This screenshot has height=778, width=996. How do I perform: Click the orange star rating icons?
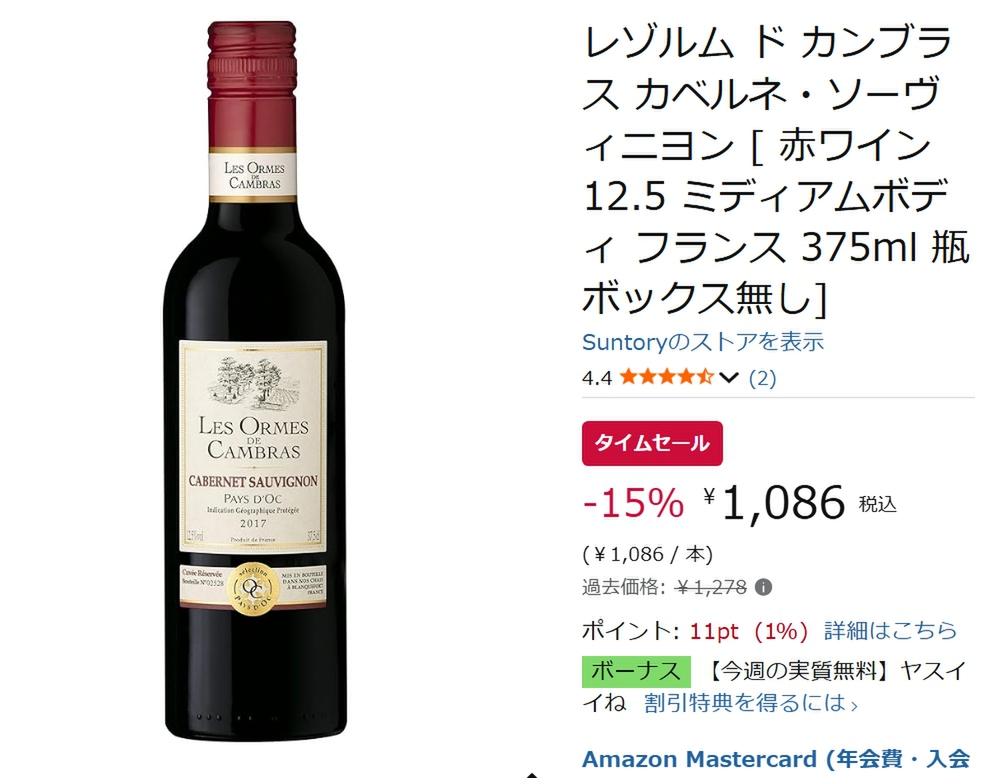pos(666,377)
